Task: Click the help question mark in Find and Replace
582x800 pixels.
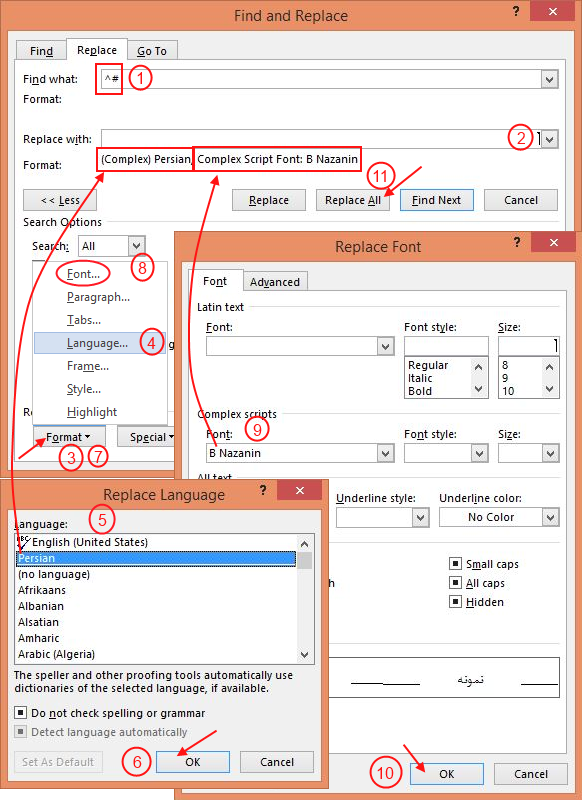Action: (516, 11)
